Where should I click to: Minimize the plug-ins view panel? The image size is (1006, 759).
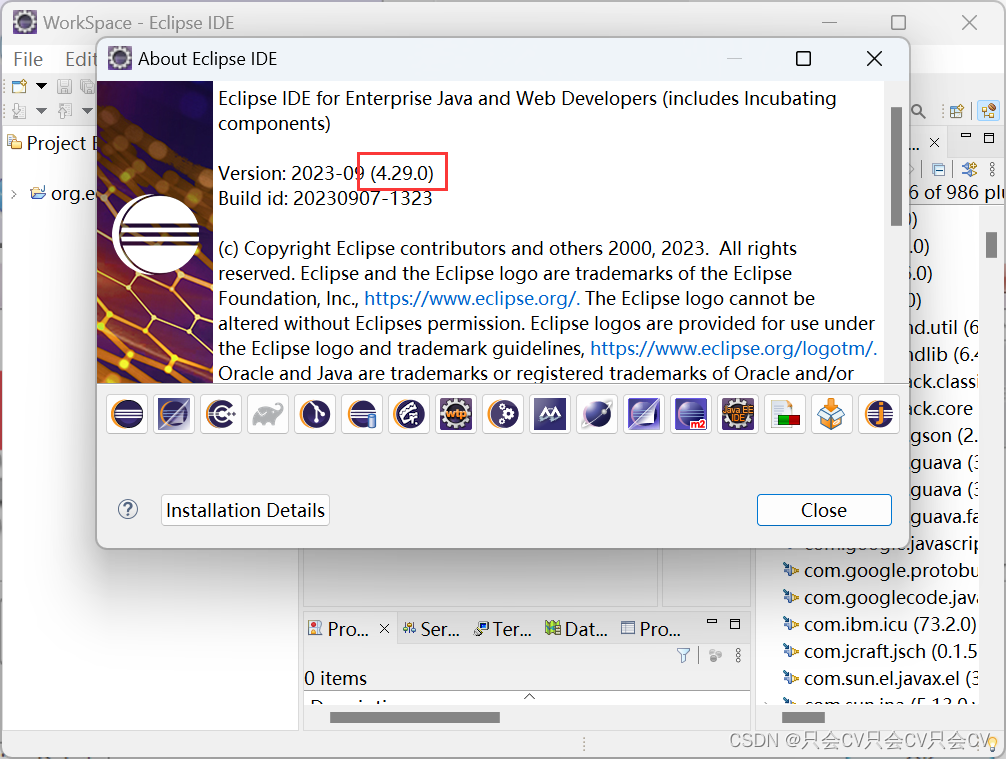(966, 136)
